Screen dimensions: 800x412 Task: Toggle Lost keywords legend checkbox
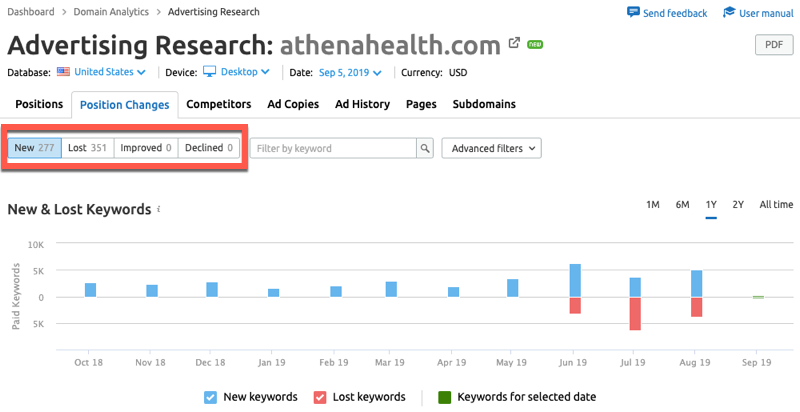pyautogui.click(x=320, y=397)
